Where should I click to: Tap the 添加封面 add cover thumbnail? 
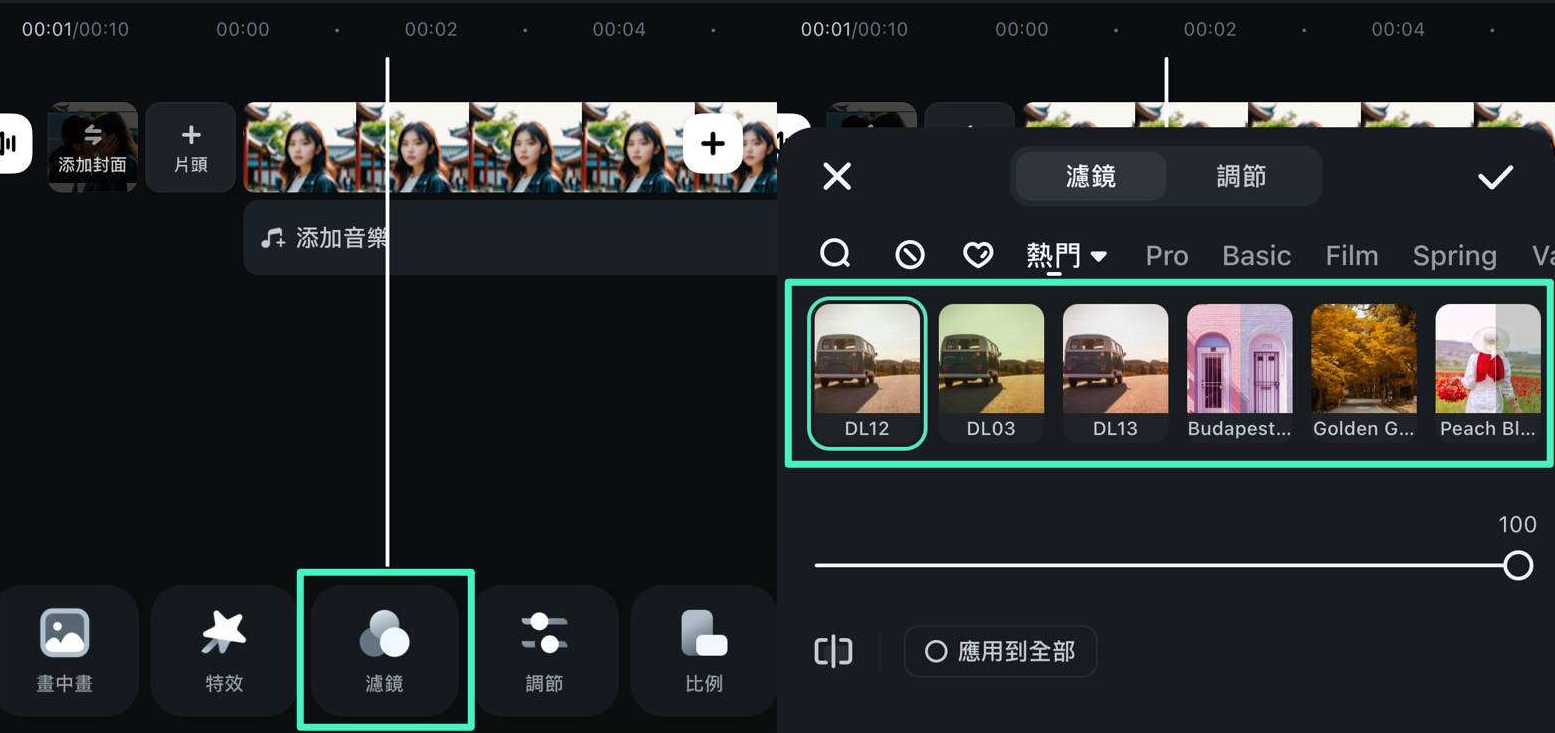(x=92, y=147)
